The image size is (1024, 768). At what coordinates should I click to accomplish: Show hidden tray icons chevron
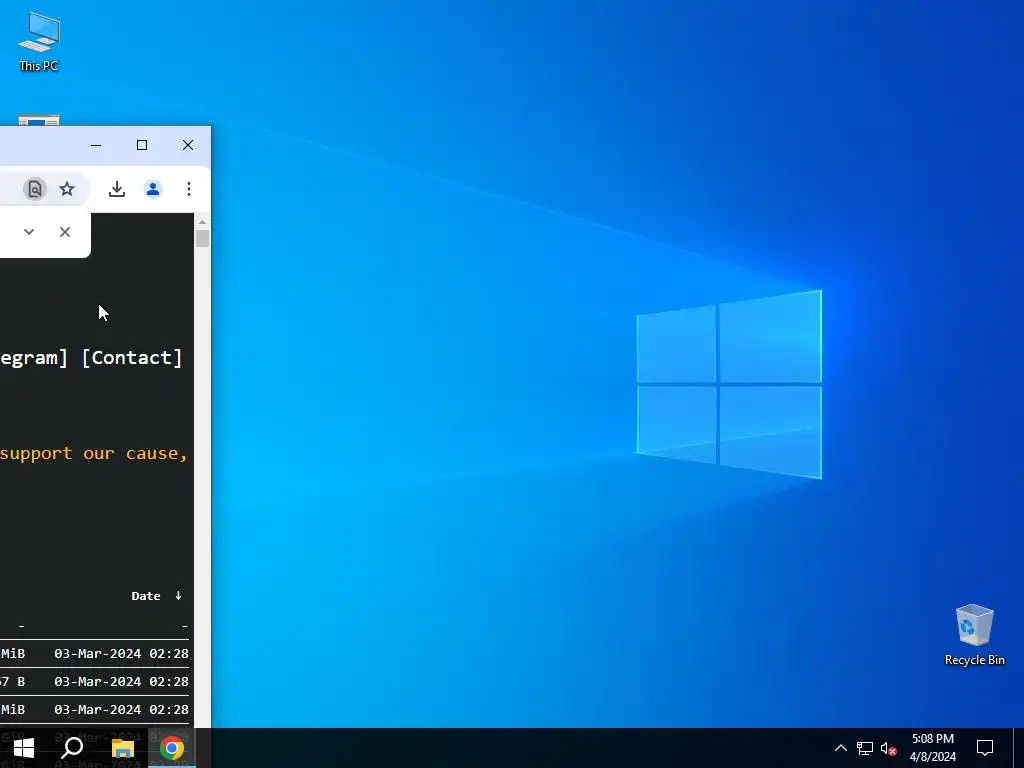coord(840,748)
